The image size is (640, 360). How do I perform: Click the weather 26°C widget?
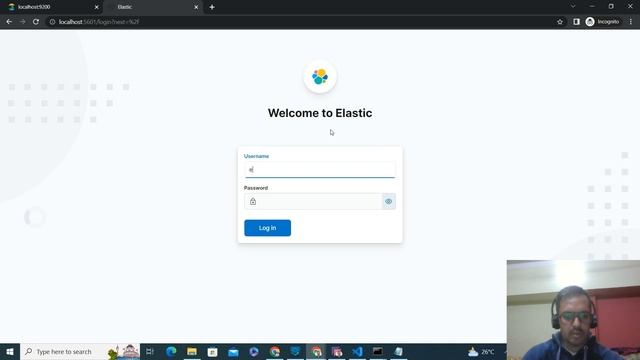pyautogui.click(x=481, y=351)
